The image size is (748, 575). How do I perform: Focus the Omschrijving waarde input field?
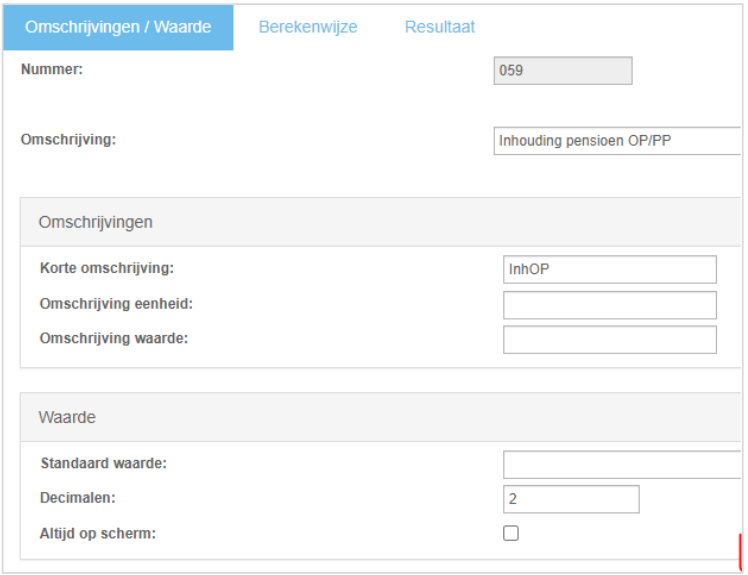[610, 340]
